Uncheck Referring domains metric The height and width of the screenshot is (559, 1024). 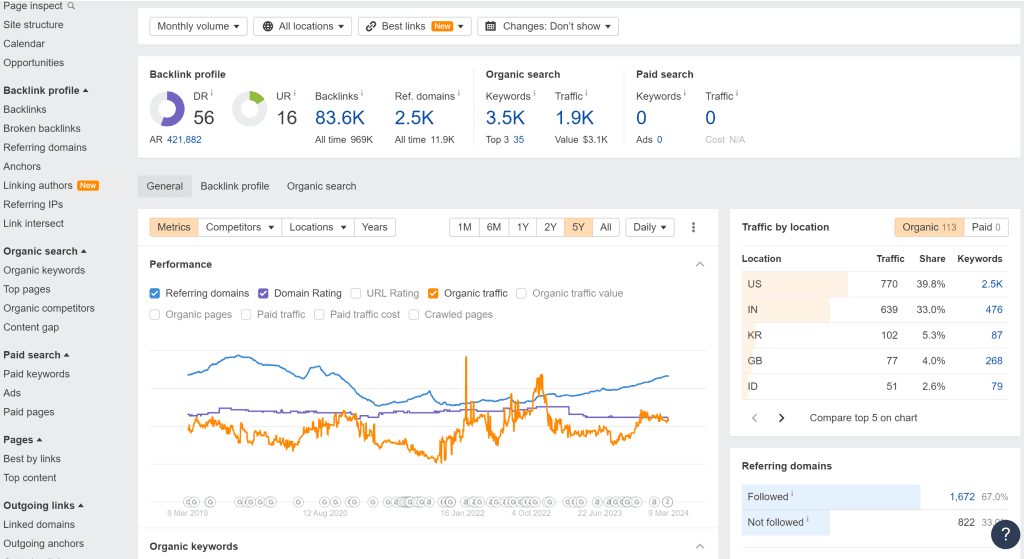(x=155, y=293)
